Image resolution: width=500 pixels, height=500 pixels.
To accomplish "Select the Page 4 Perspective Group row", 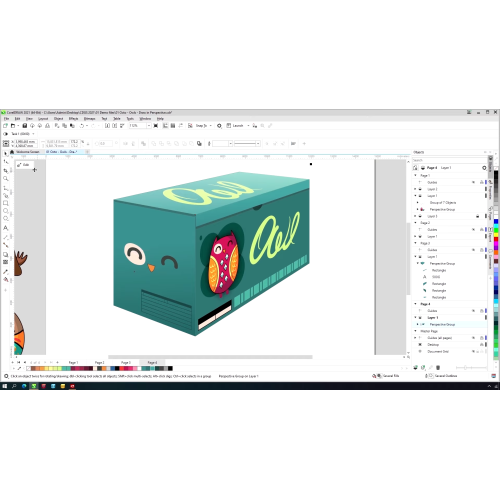I will pos(450,324).
